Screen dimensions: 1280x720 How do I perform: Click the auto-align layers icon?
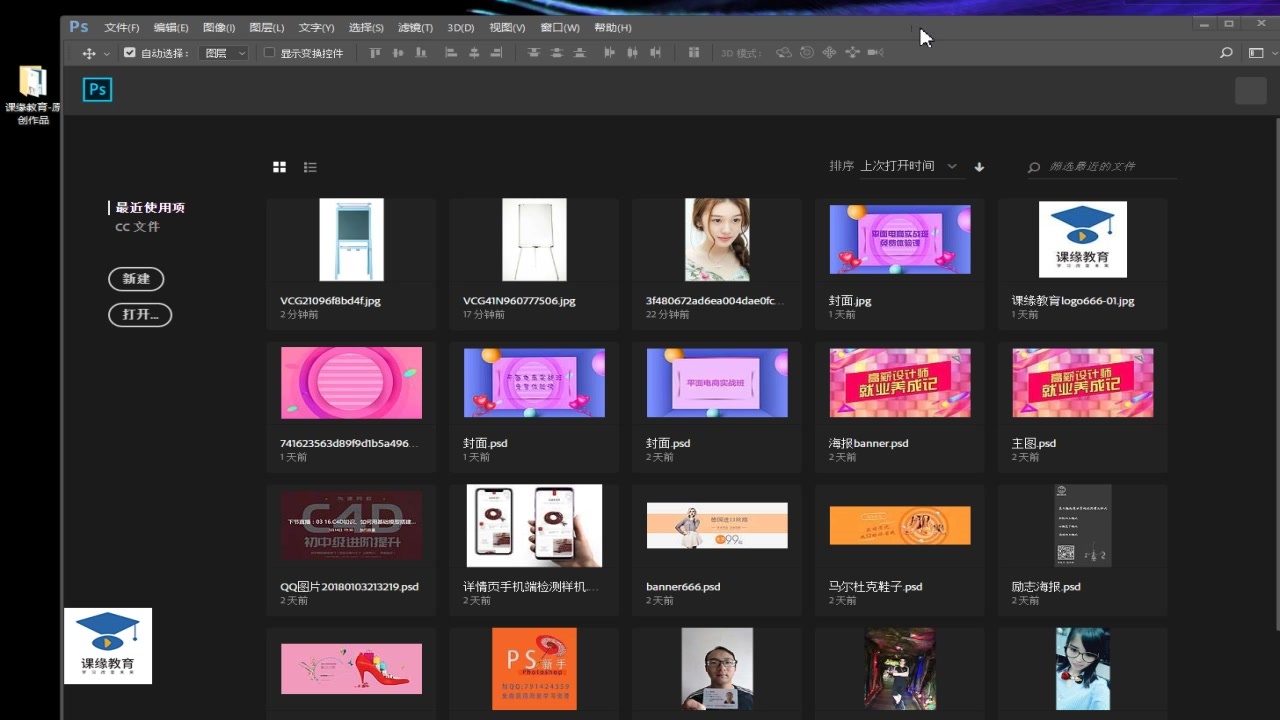[693, 53]
